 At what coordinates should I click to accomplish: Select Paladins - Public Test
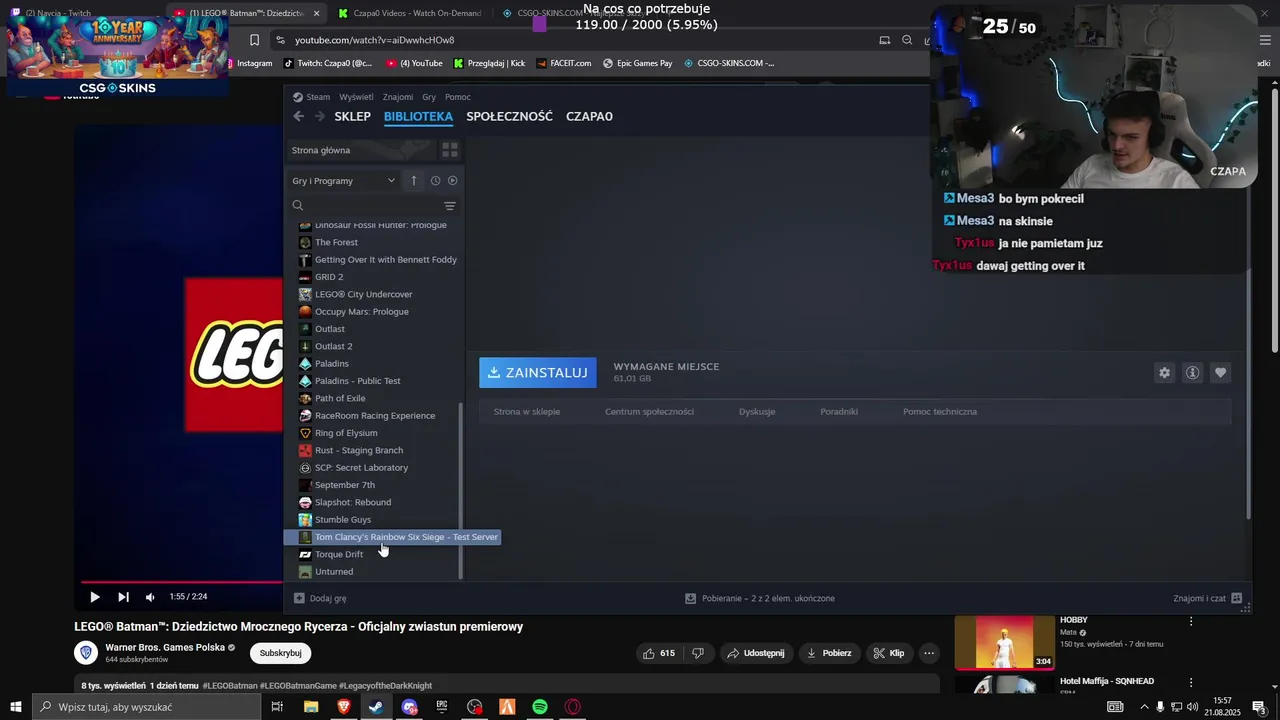(357, 381)
